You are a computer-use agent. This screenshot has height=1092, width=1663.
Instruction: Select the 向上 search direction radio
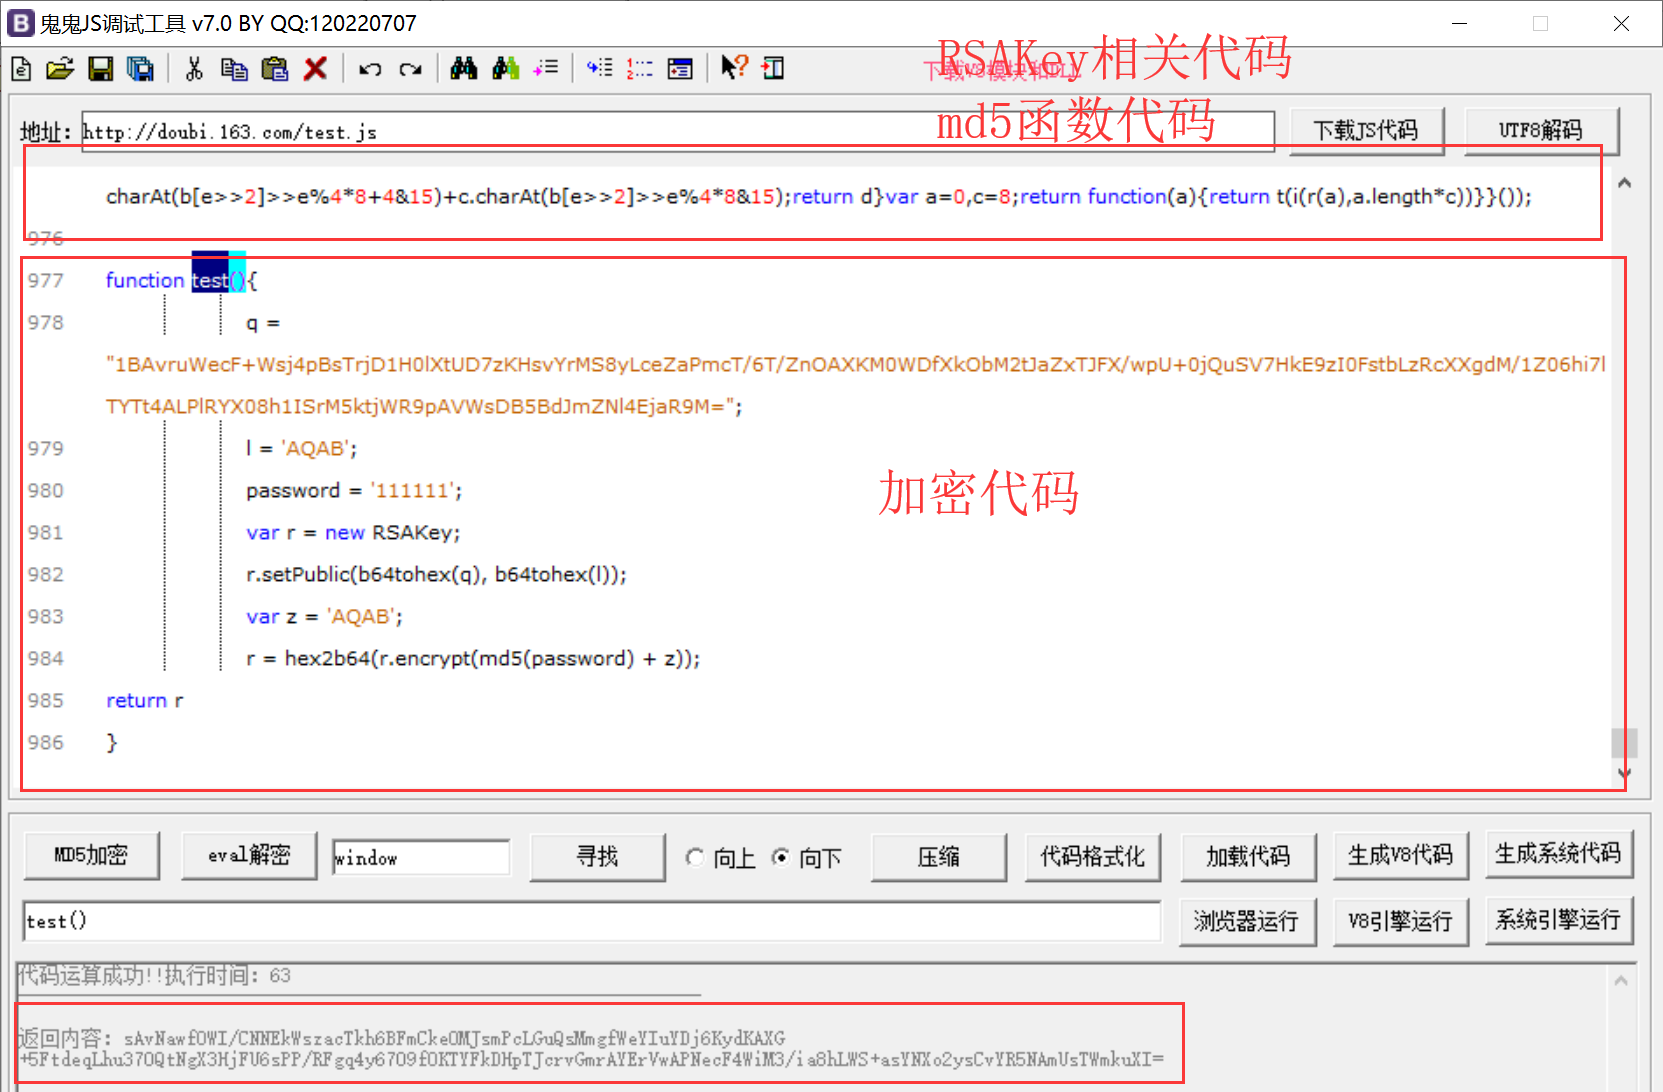point(695,857)
